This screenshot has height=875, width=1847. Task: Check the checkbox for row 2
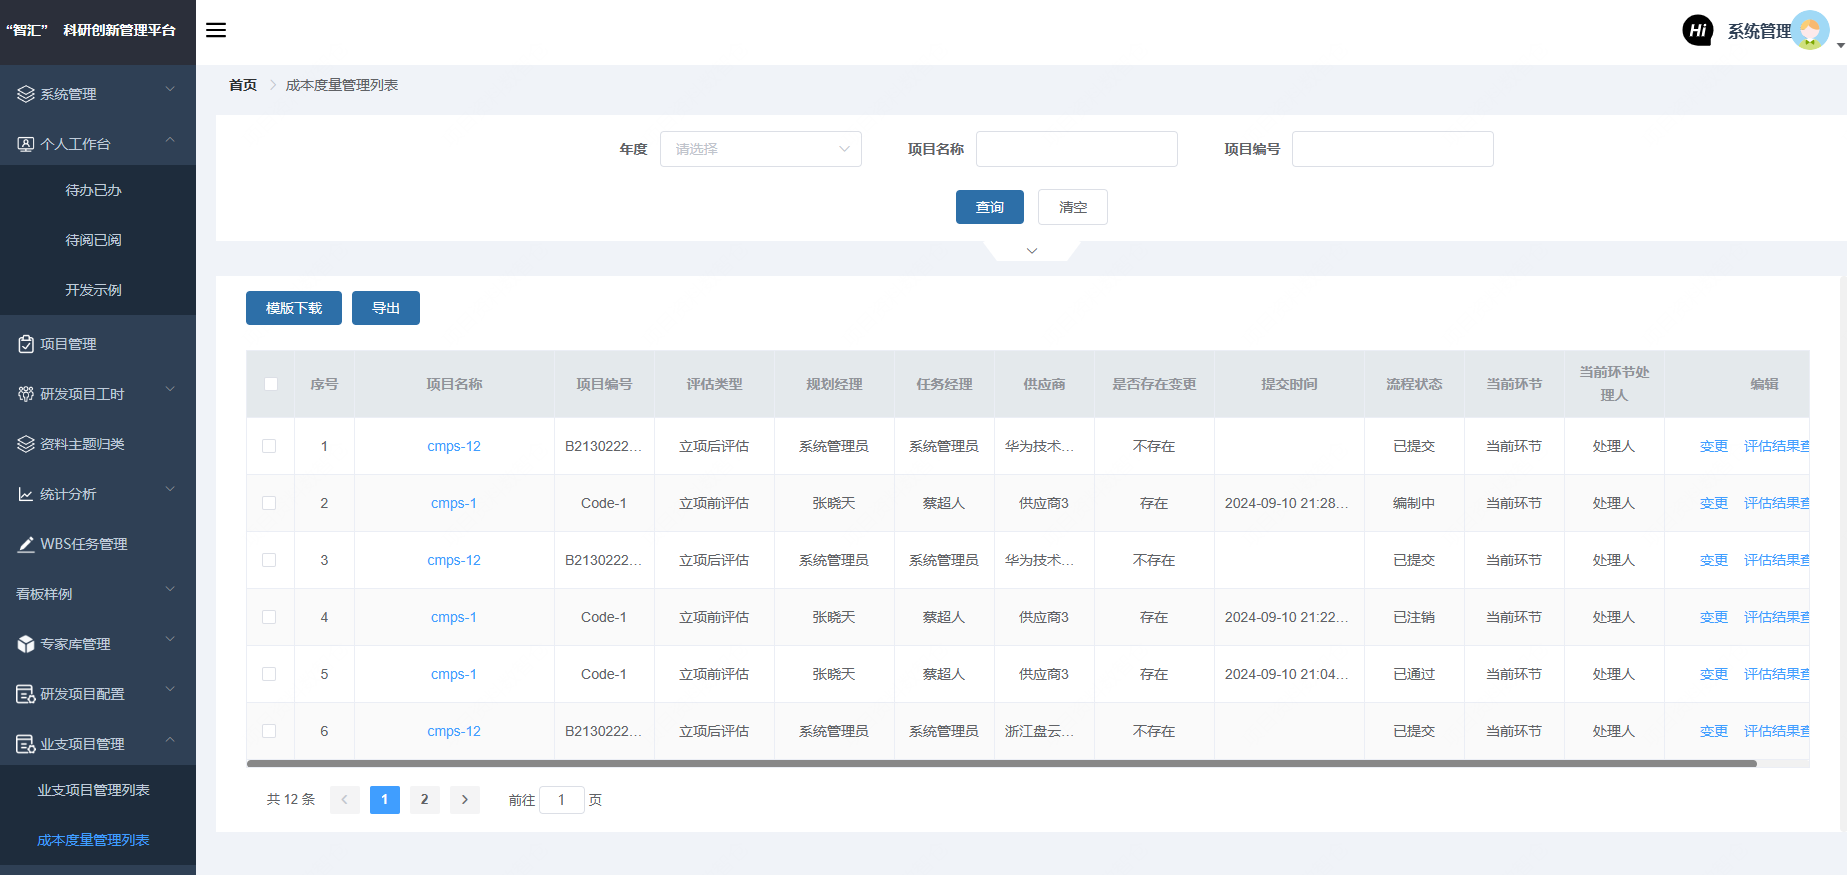coord(269,503)
